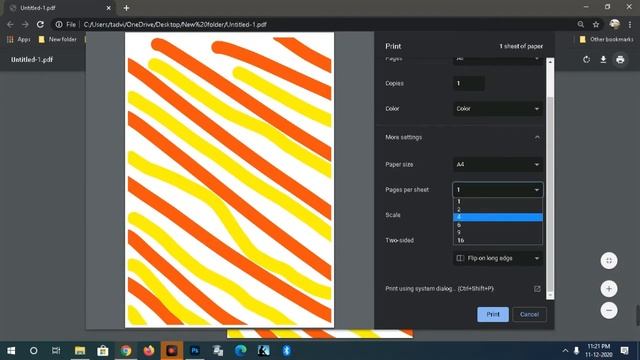Choose 9 in pages per sheet list
The height and width of the screenshot is (360, 640).
[x=498, y=233]
